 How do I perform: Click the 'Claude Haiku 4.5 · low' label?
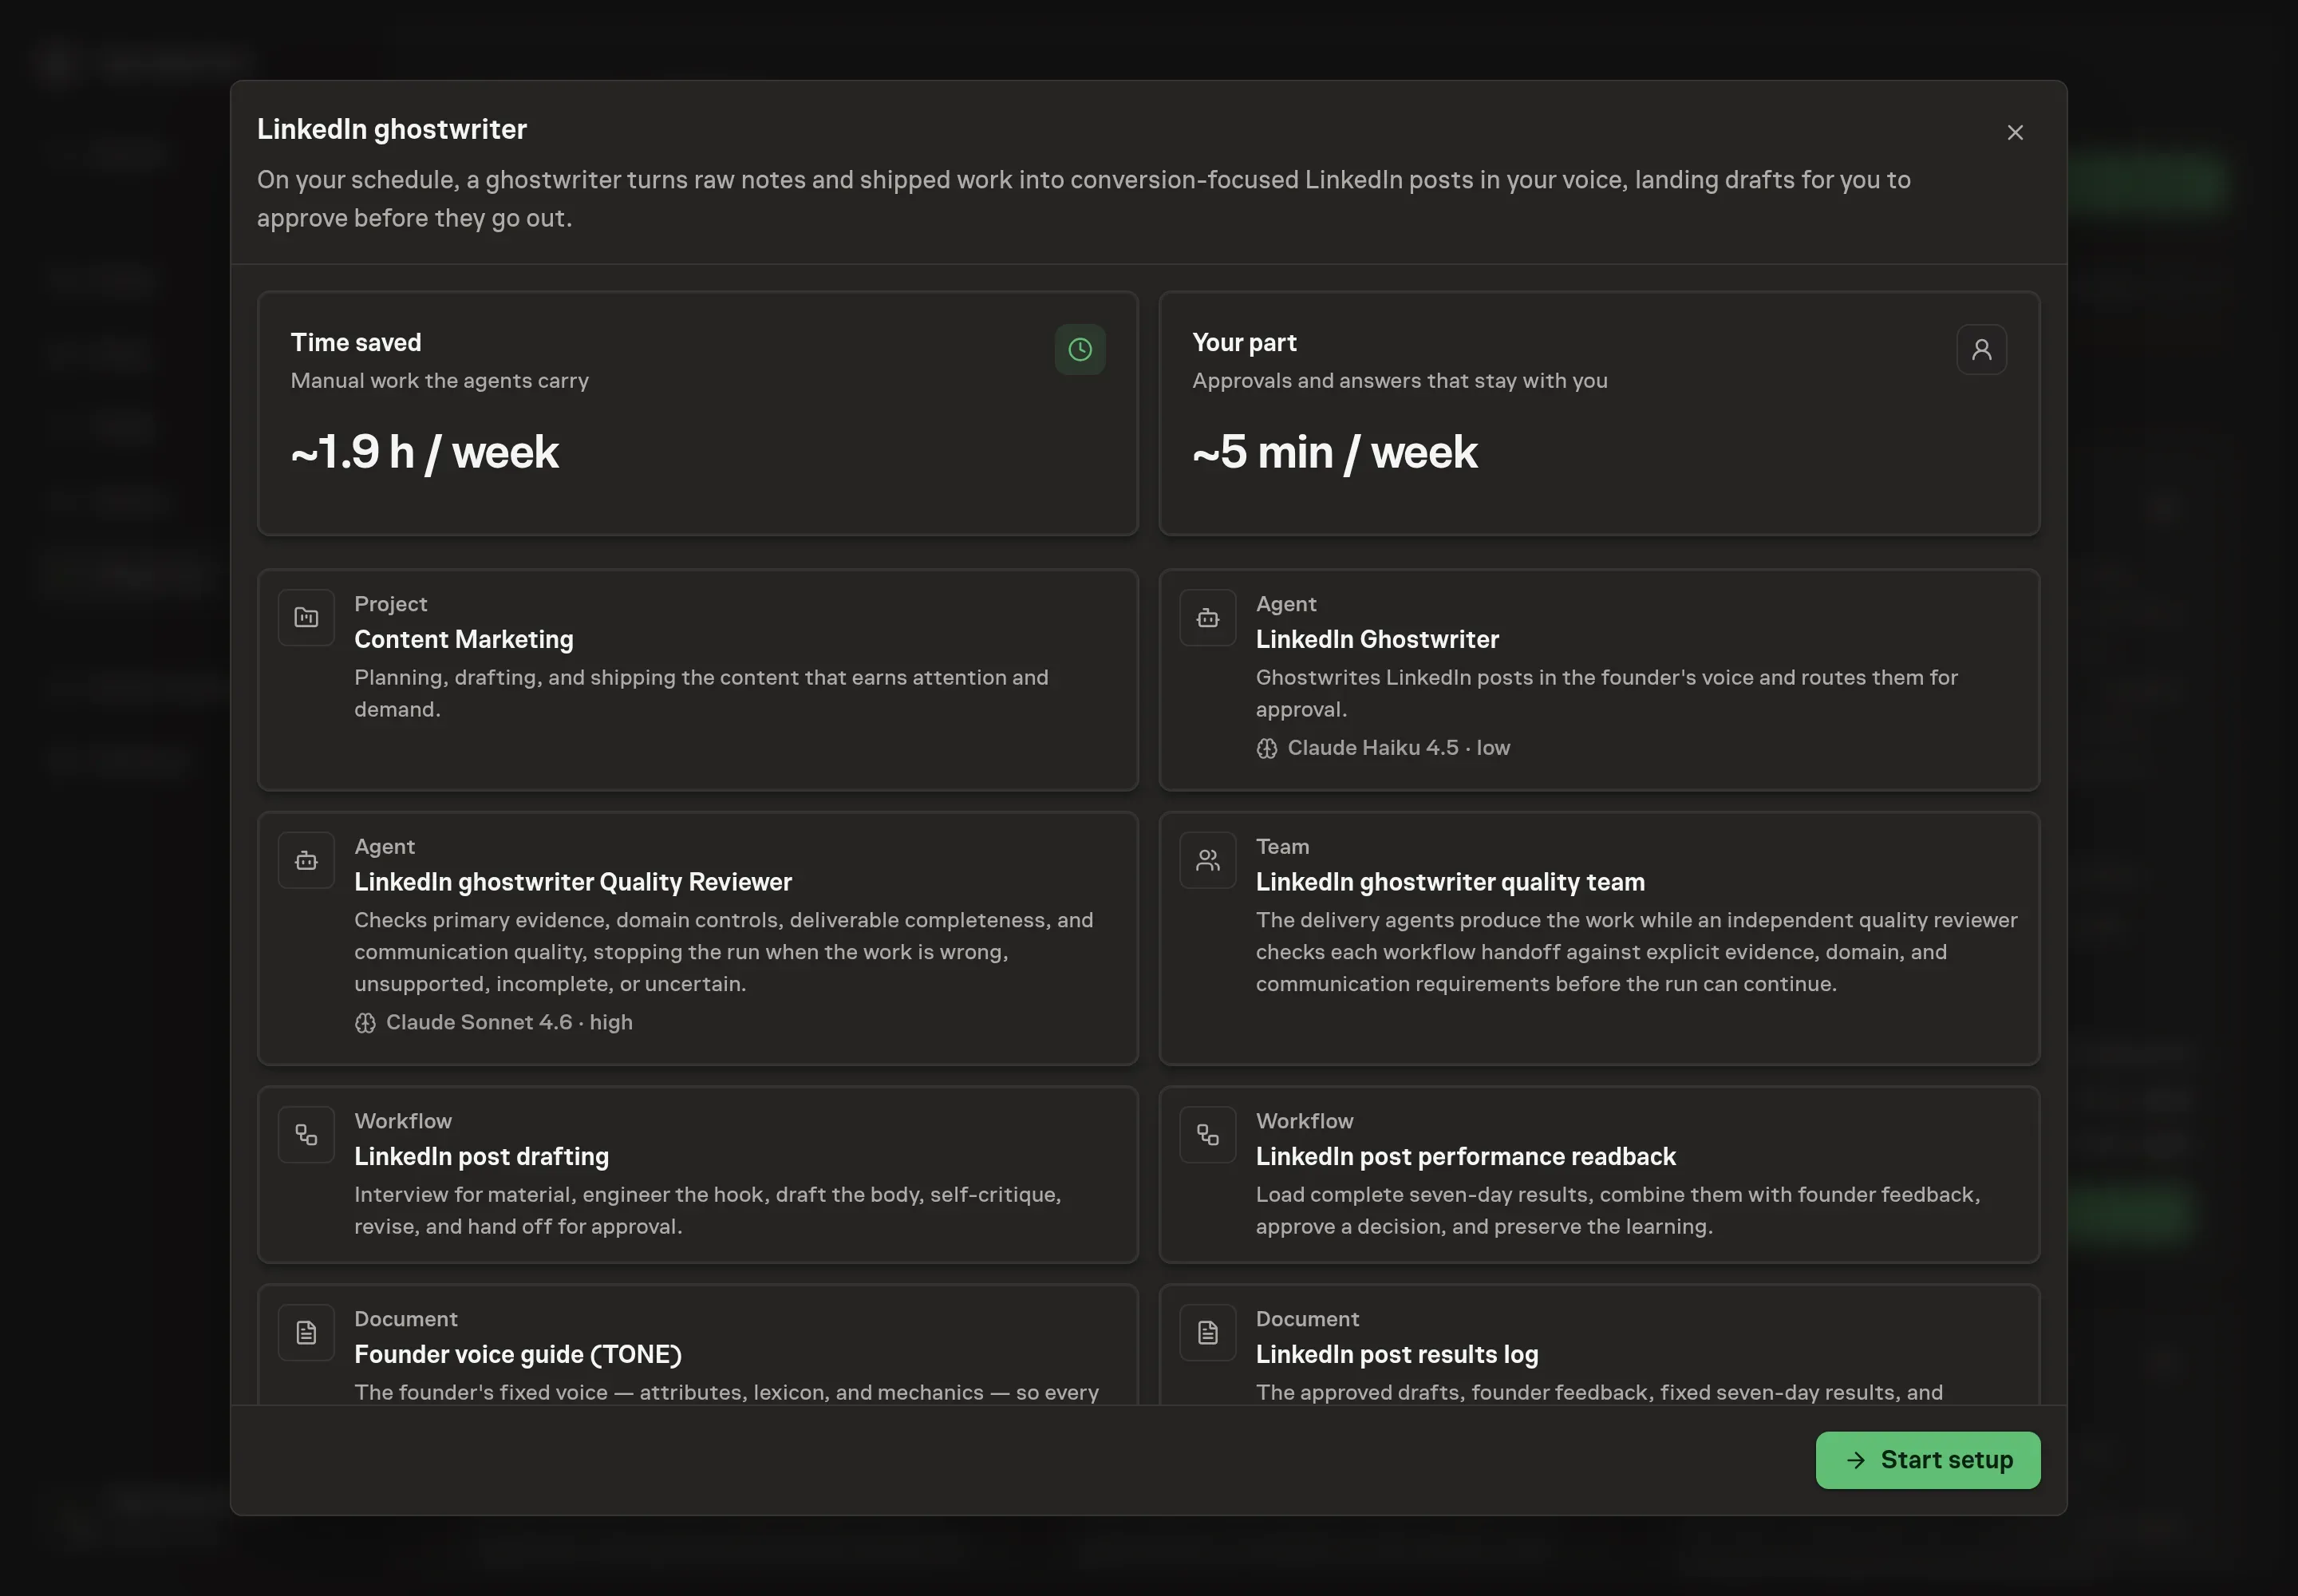[x=1398, y=748]
